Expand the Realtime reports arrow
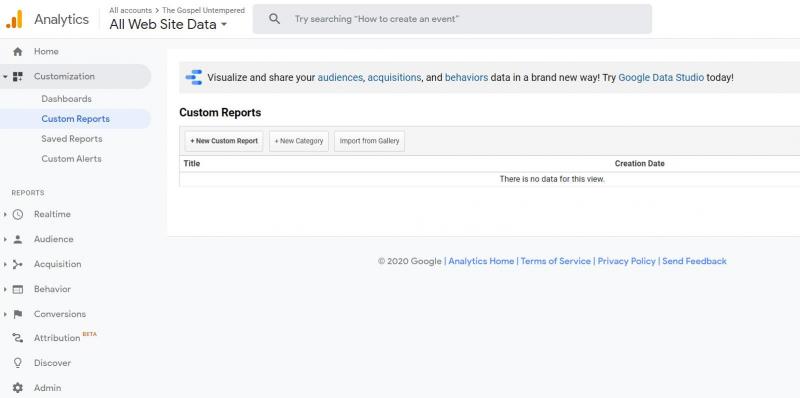800x398 pixels. pos(5,214)
